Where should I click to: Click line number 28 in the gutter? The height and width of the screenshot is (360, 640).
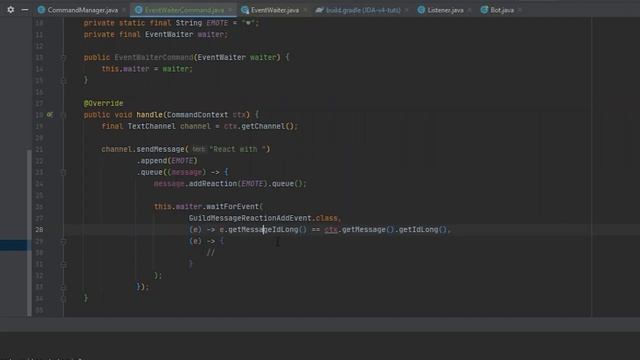(39, 229)
